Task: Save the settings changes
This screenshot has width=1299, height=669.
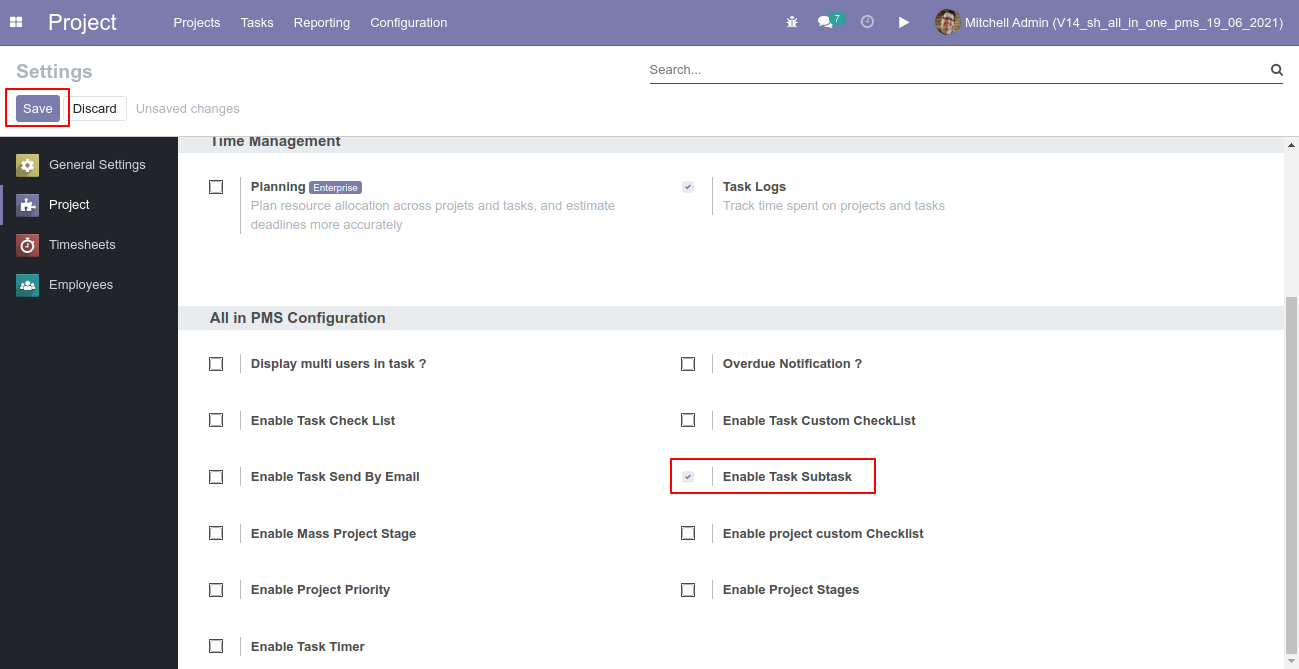Action: (x=38, y=109)
